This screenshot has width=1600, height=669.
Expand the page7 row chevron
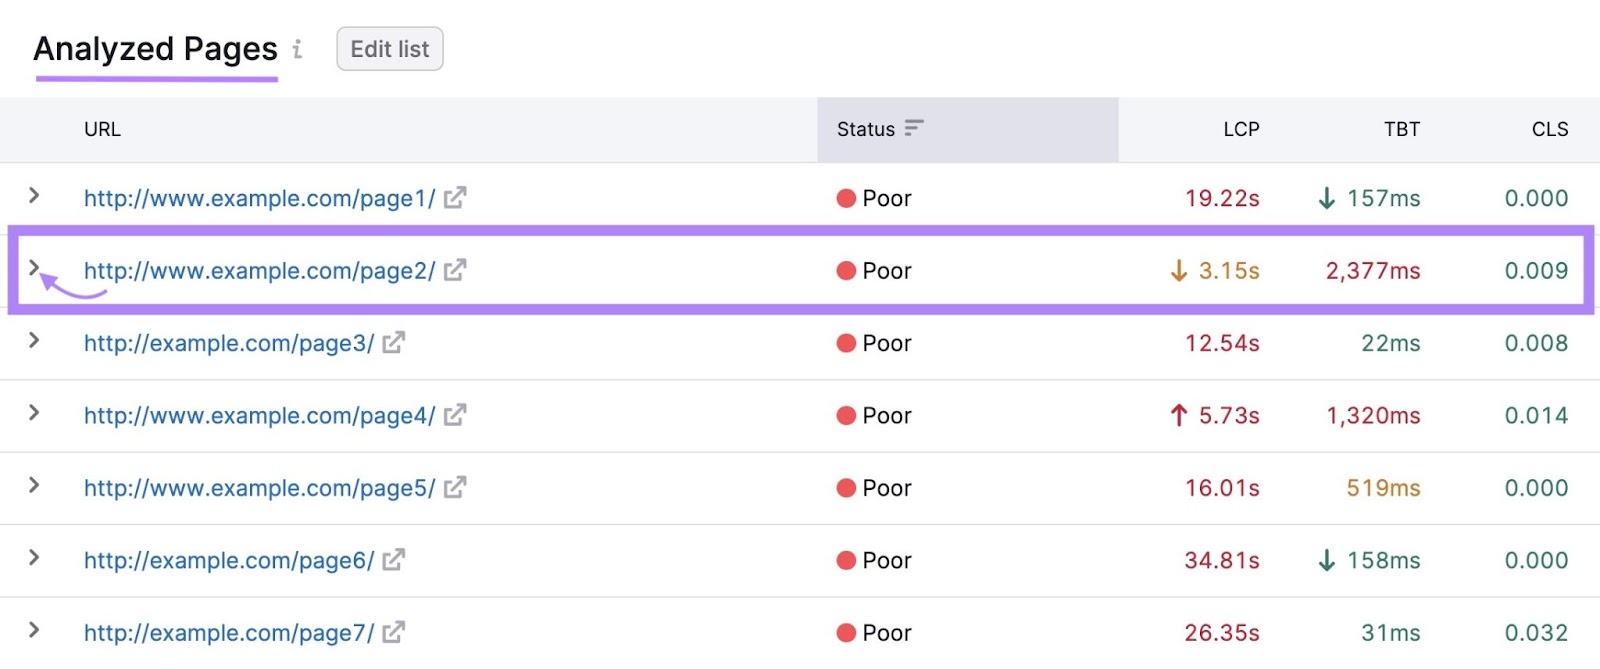34,629
